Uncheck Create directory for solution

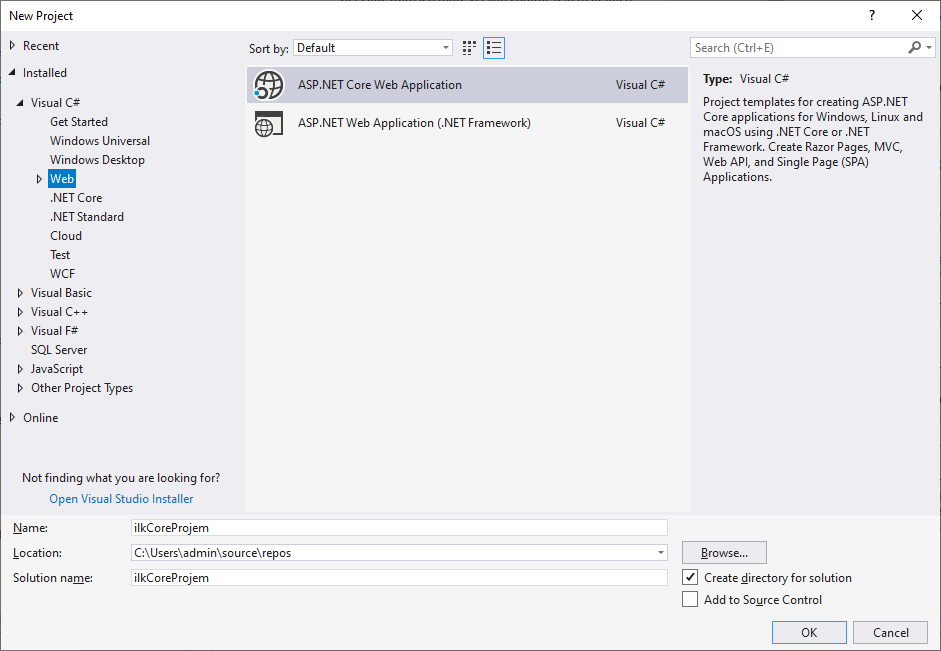click(690, 577)
